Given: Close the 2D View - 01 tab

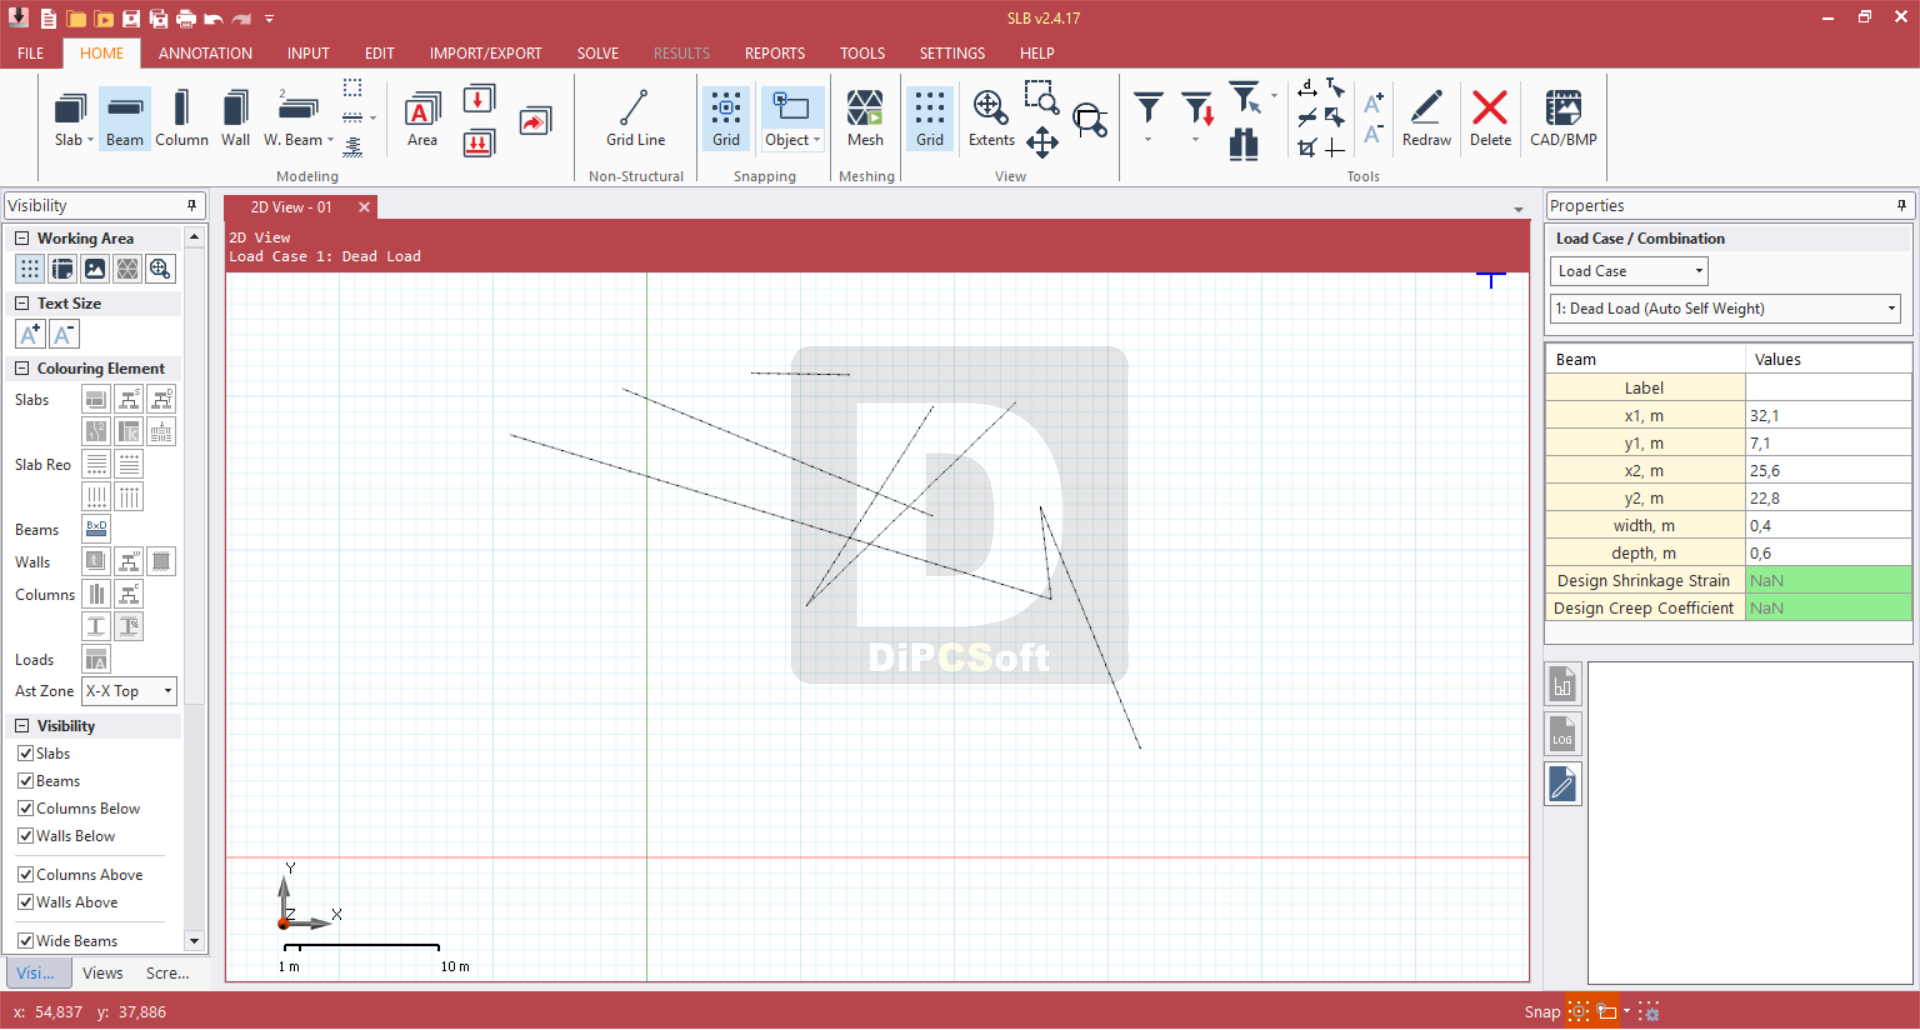Looking at the screenshot, I should coord(364,207).
